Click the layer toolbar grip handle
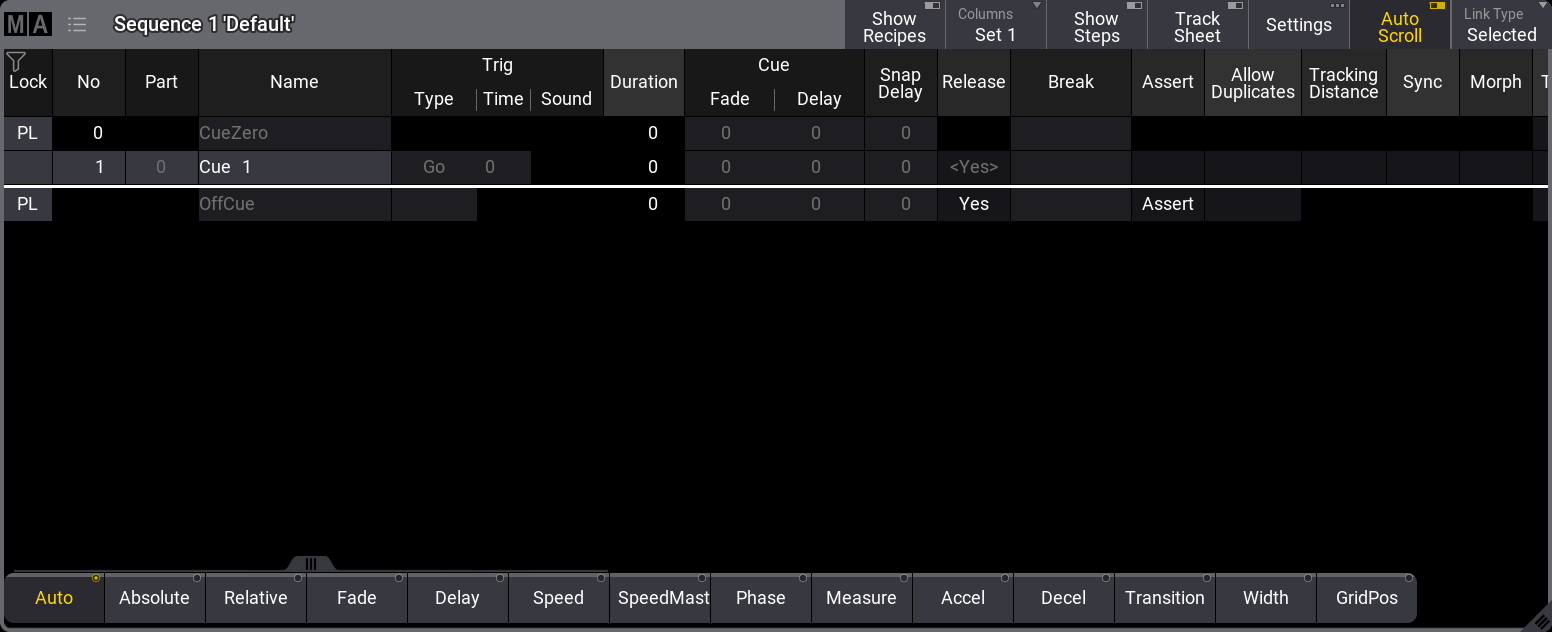Image resolution: width=1552 pixels, height=632 pixels. pyautogui.click(x=311, y=564)
